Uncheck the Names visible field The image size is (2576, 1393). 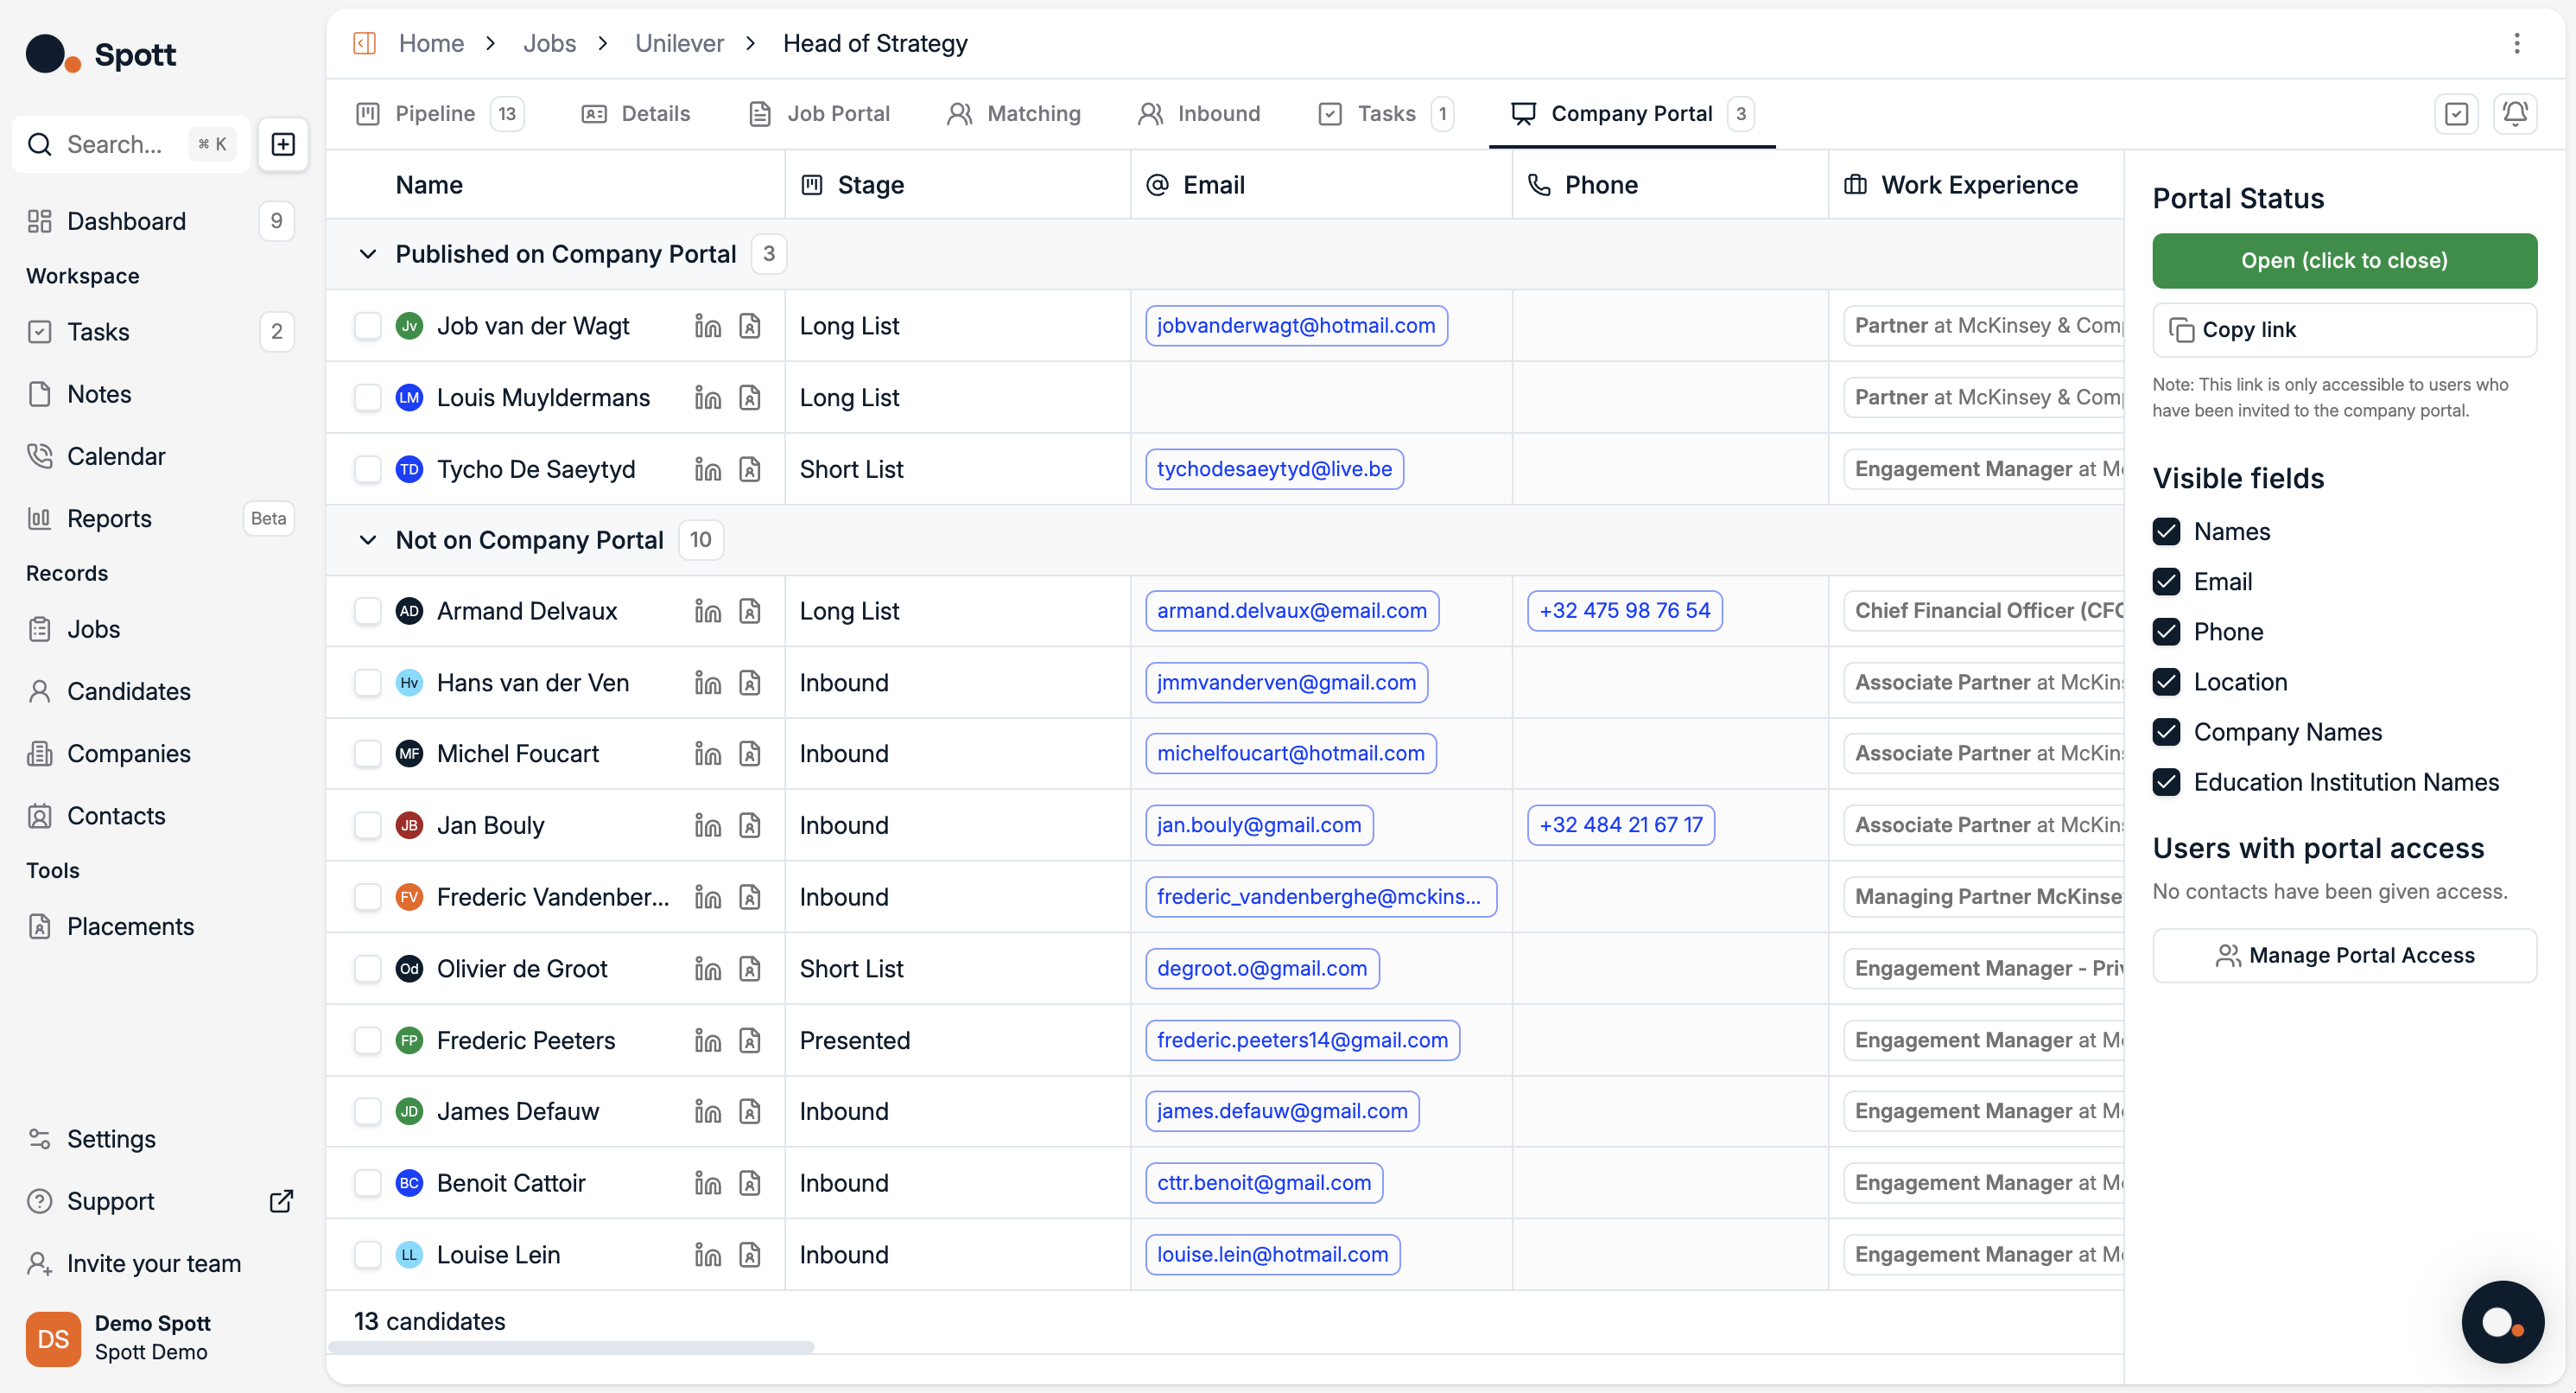(2166, 532)
